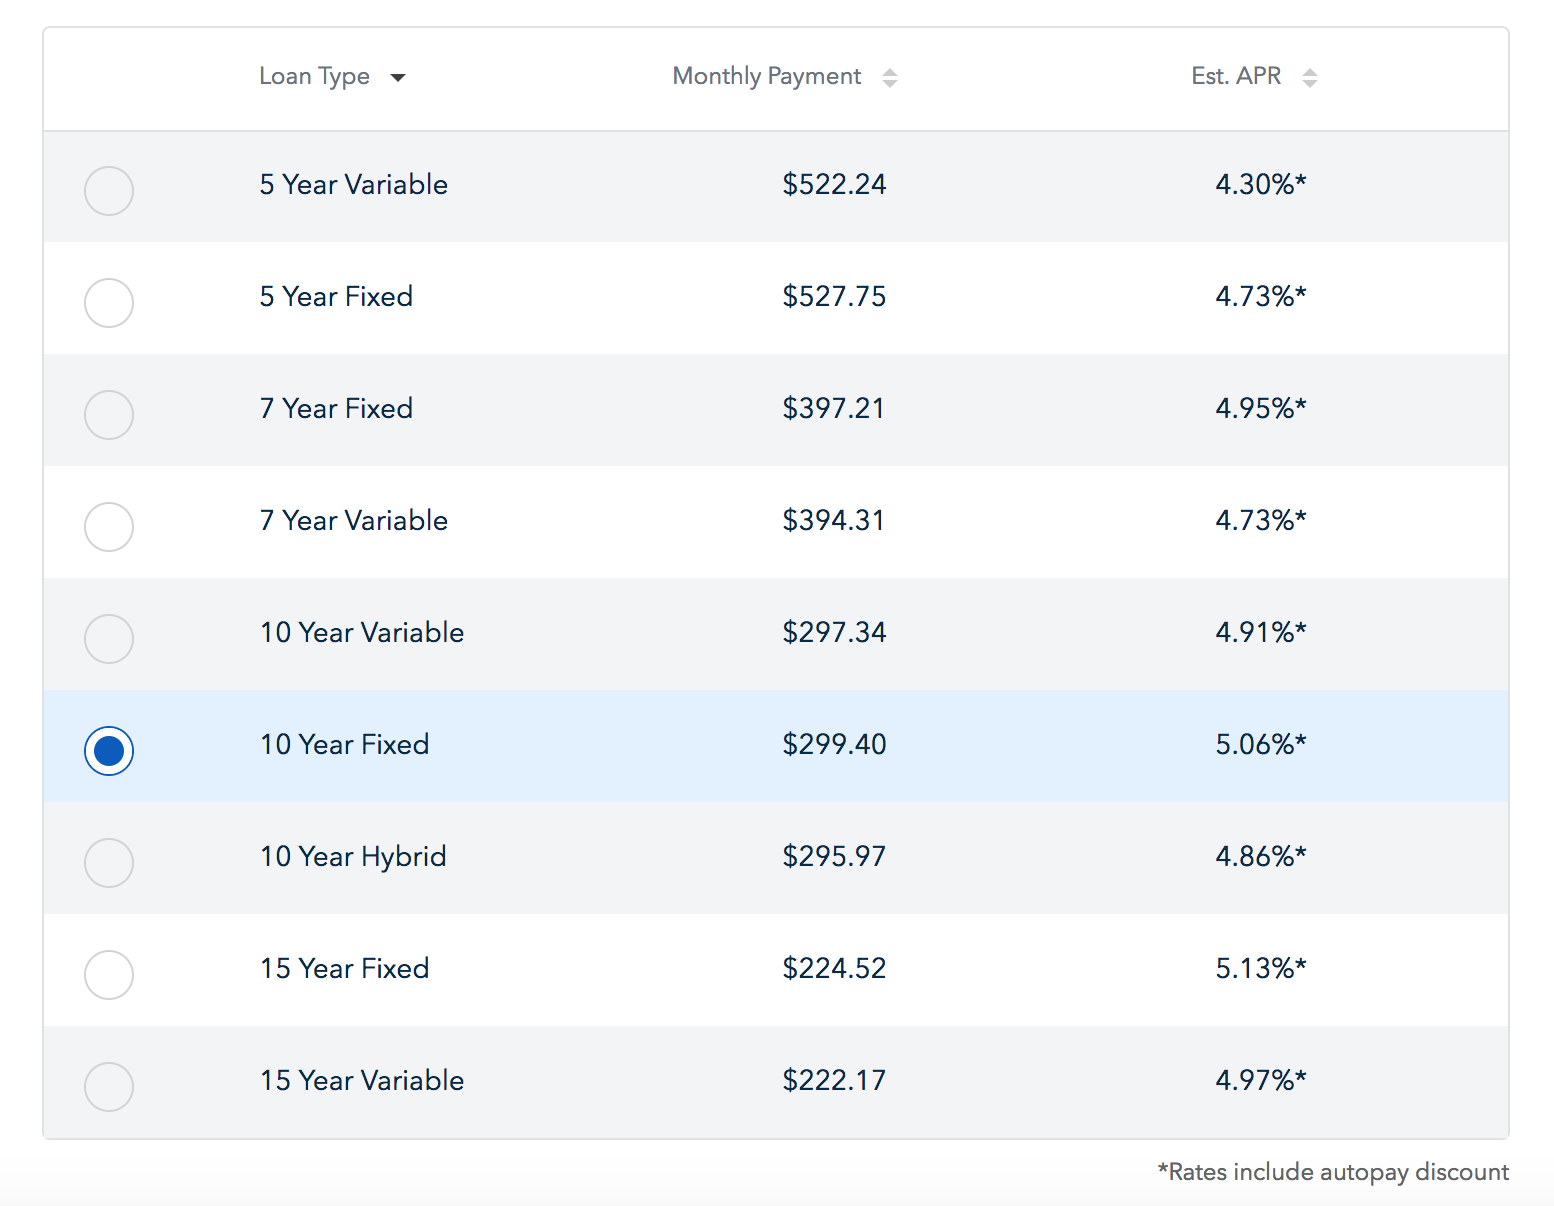This screenshot has width=1554, height=1206.
Task: Pick the 7 Year Variable radio button
Action: [109, 526]
